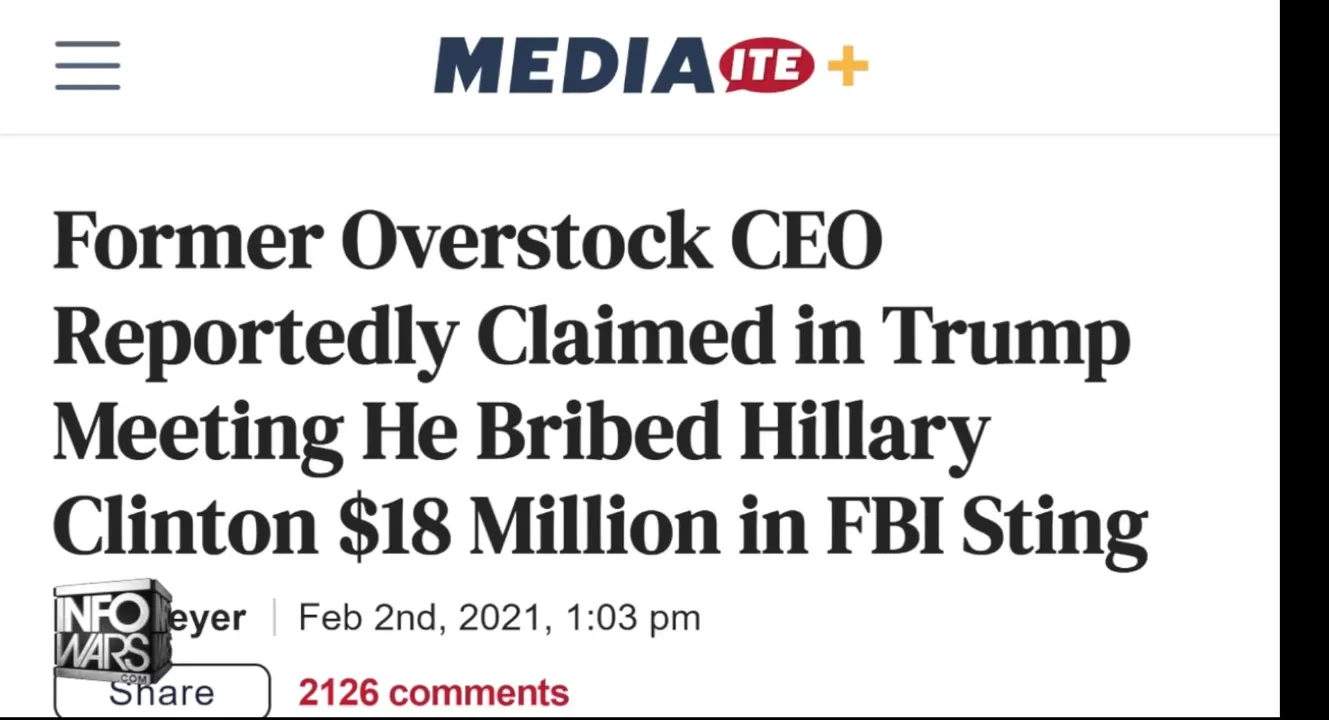
Task: Click the Feb 2nd, 2021 timestamp
Action: click(424, 618)
